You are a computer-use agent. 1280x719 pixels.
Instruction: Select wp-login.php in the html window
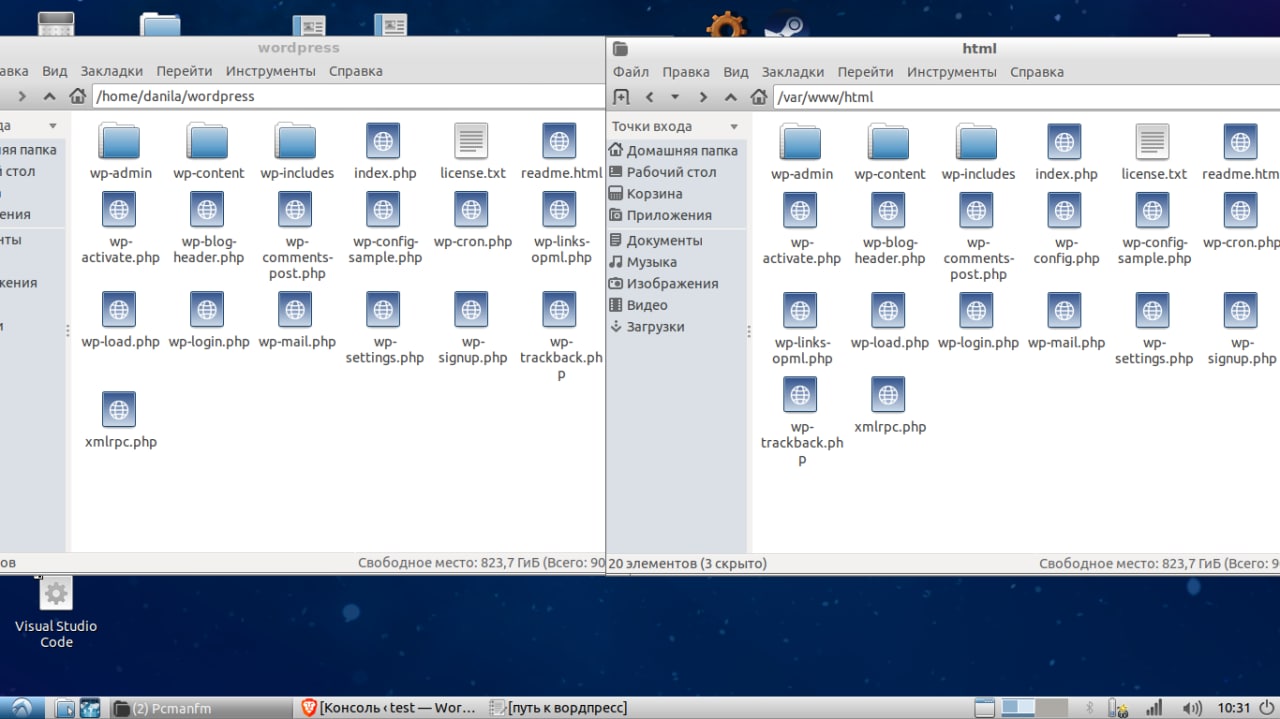pos(977,321)
